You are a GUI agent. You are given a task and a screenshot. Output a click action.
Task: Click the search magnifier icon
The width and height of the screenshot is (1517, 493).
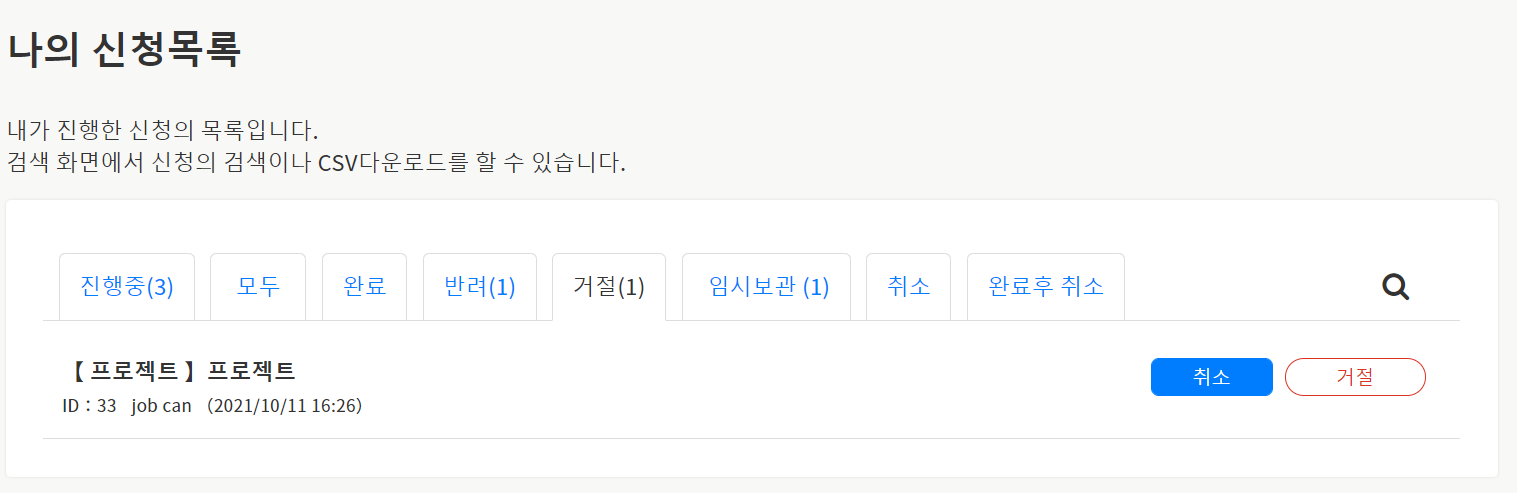click(x=1395, y=288)
